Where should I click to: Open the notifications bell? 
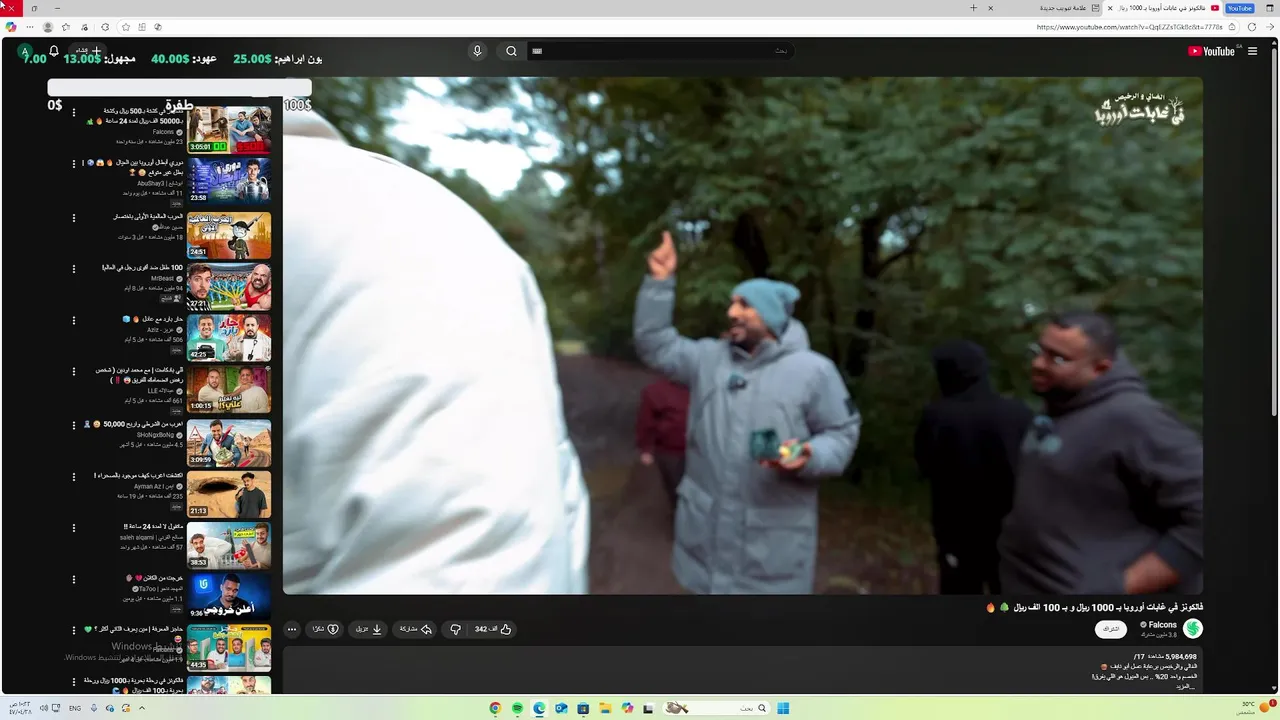pos(54,51)
